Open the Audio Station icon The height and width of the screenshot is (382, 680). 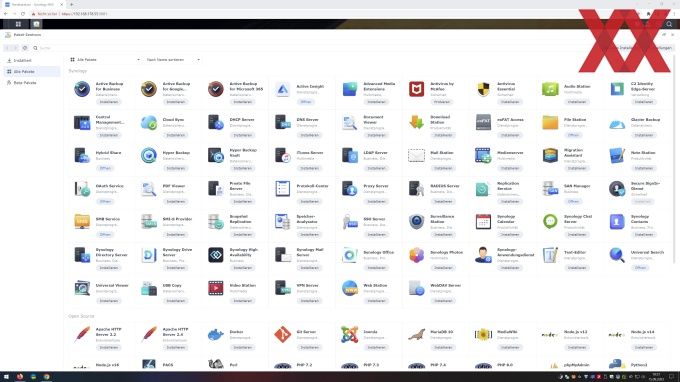pyautogui.click(x=550, y=89)
